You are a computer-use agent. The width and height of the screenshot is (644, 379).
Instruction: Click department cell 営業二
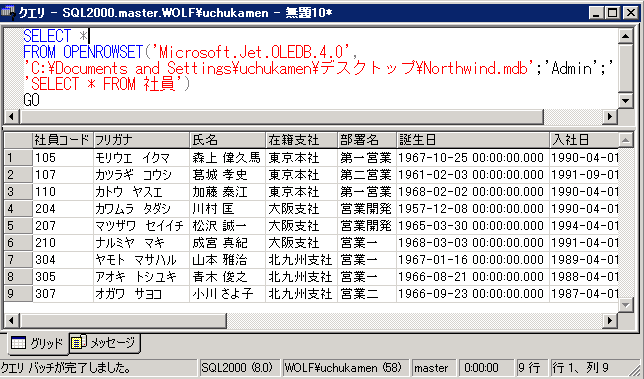click(367, 294)
